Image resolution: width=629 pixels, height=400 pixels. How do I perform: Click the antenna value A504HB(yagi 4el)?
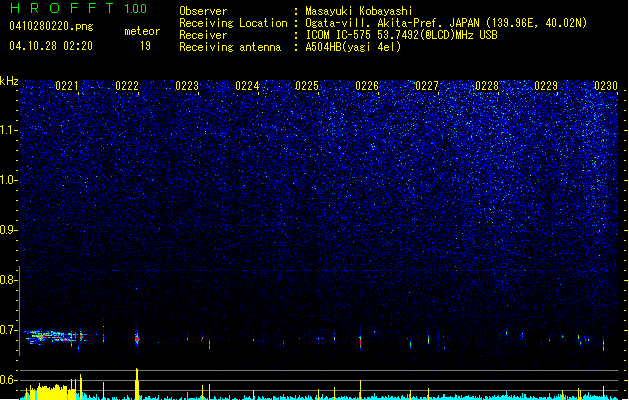[353, 47]
